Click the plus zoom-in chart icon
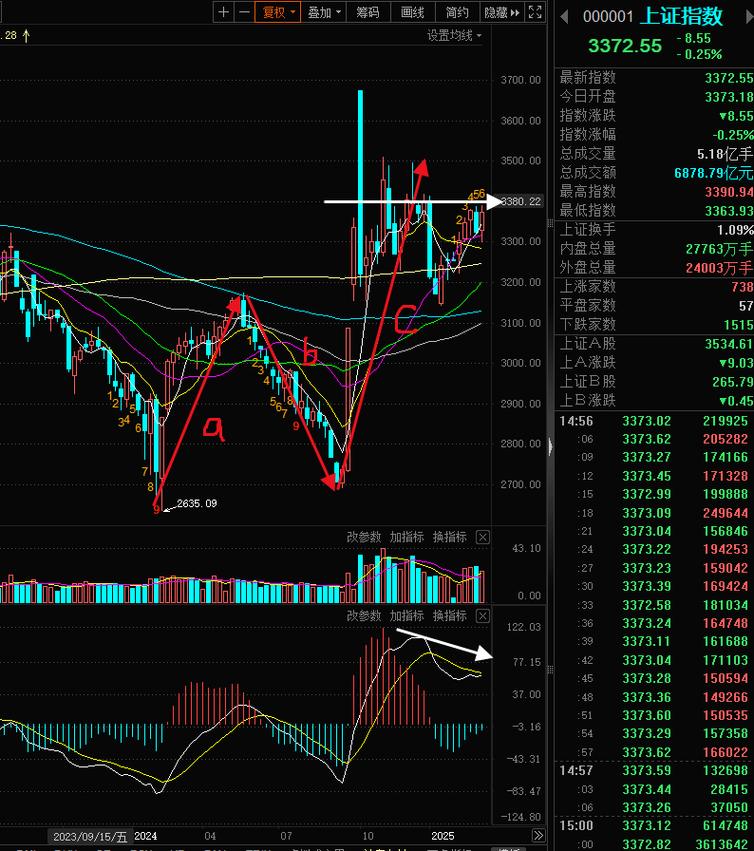The image size is (754, 851). click(224, 12)
